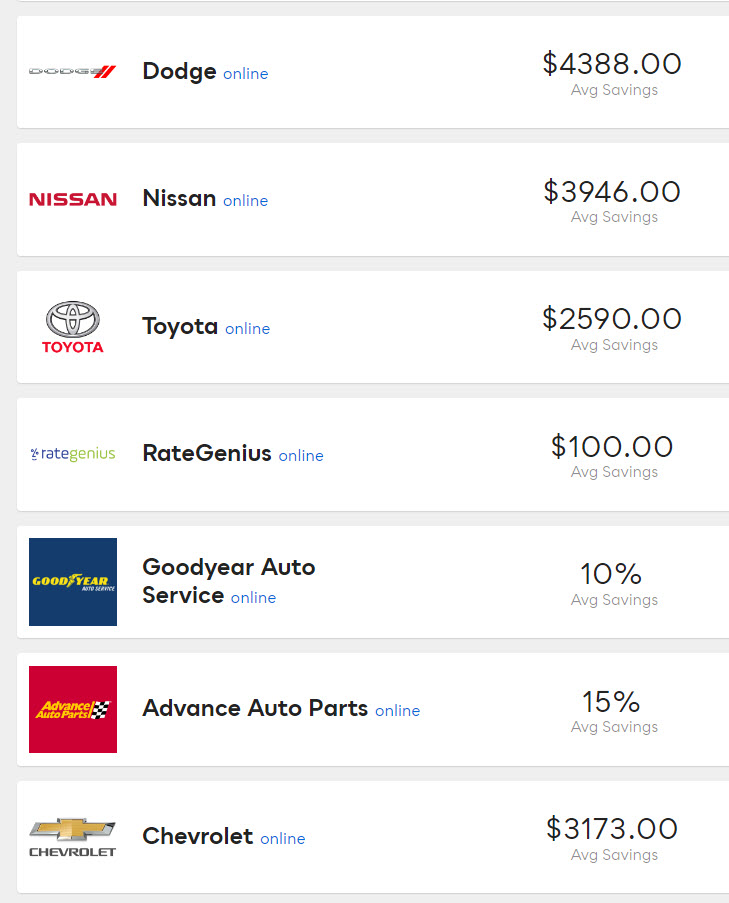Screen dimensions: 729x903
Task: Open the Toyota emblem logo
Action: 72,327
